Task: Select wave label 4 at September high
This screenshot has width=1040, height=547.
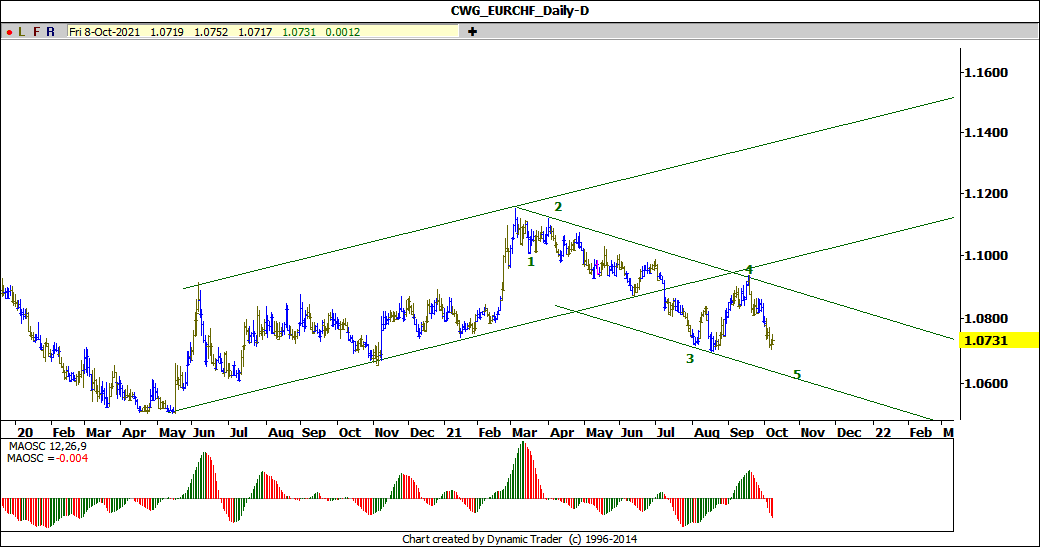Action: [748, 270]
